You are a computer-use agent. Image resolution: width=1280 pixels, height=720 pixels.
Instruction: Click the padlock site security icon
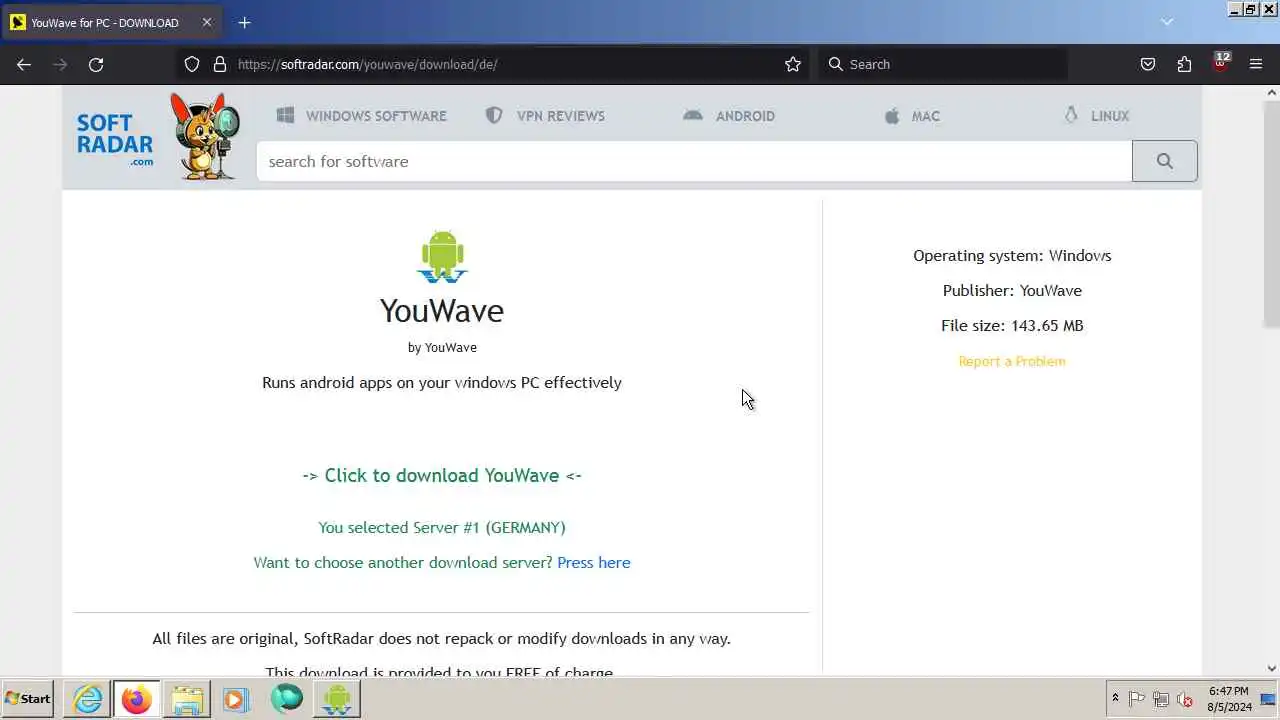[x=220, y=64]
